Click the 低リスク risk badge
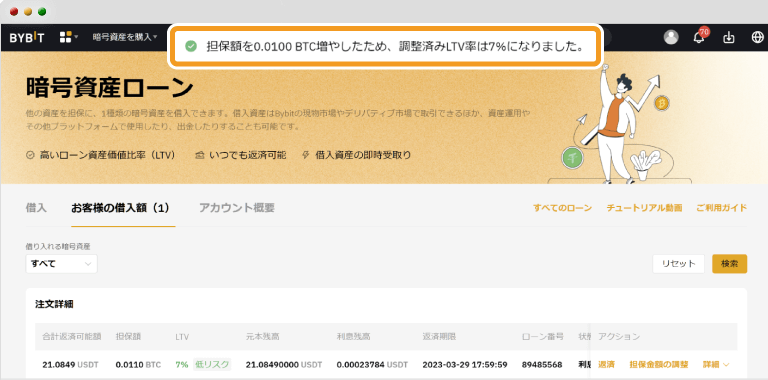 click(x=212, y=364)
